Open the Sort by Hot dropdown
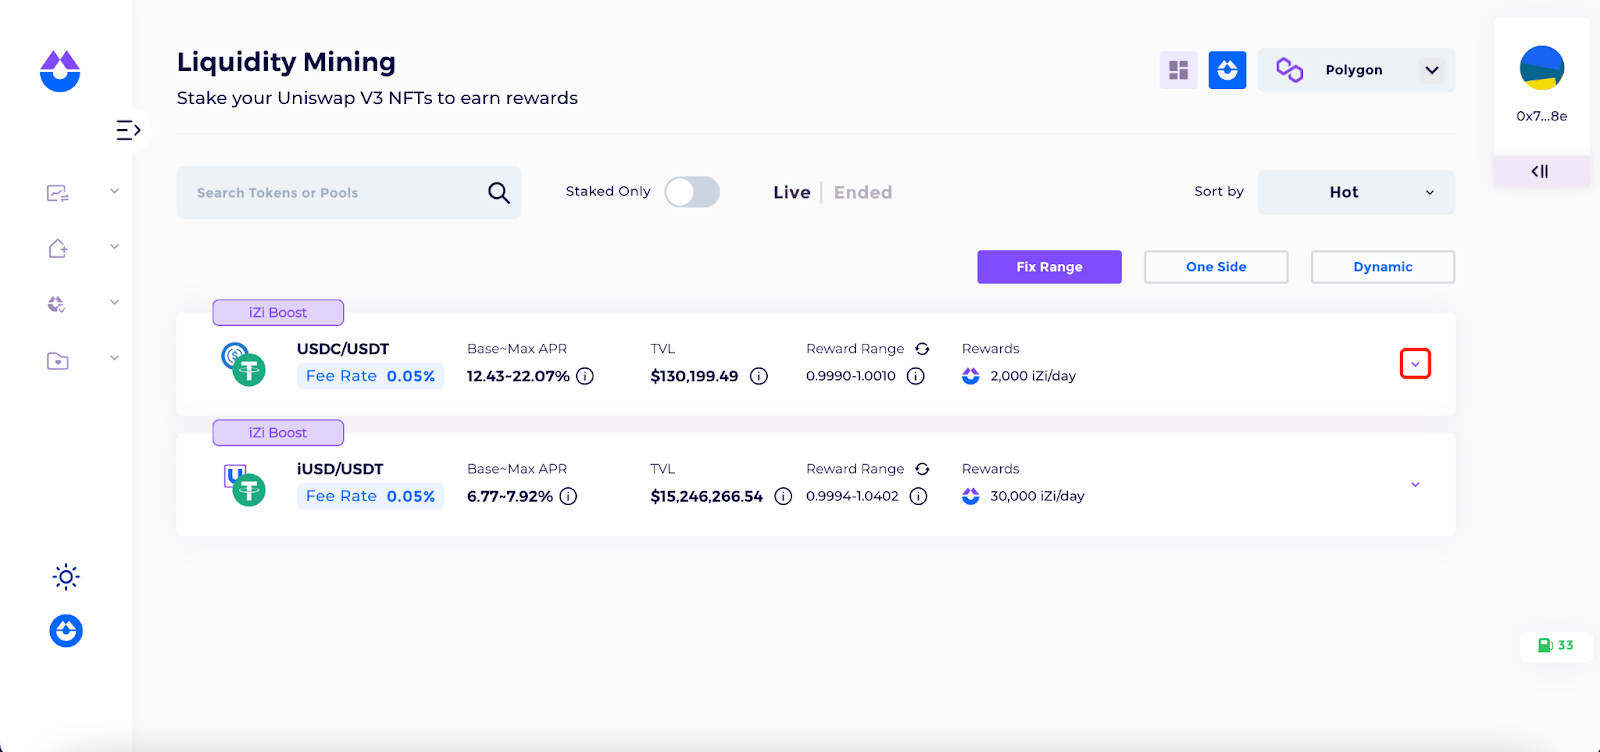The image size is (1600, 752). tap(1356, 192)
